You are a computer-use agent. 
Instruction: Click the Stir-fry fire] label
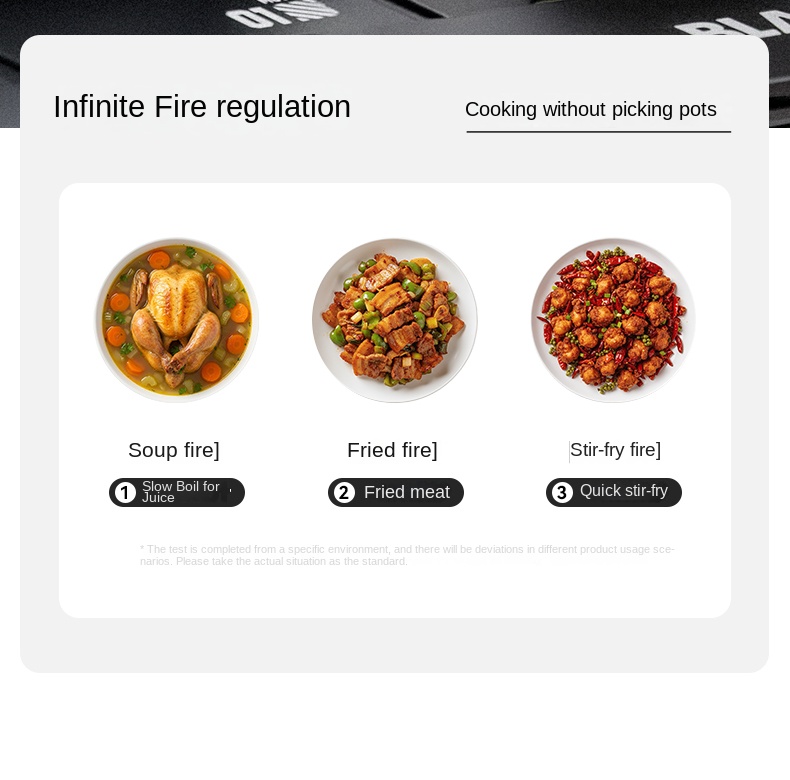(615, 450)
